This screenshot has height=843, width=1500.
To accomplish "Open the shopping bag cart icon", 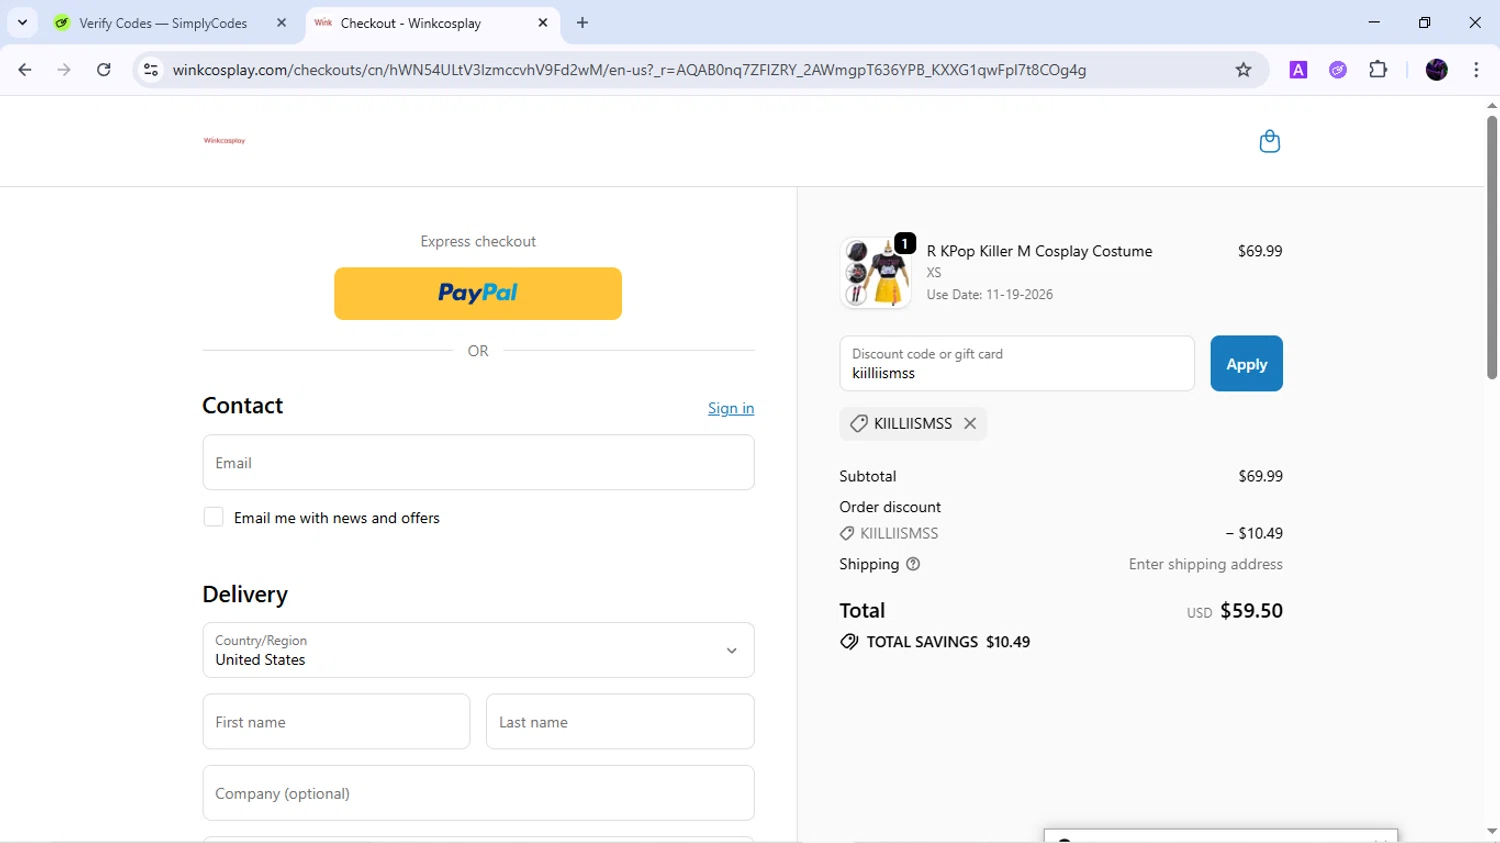I will point(1269,141).
